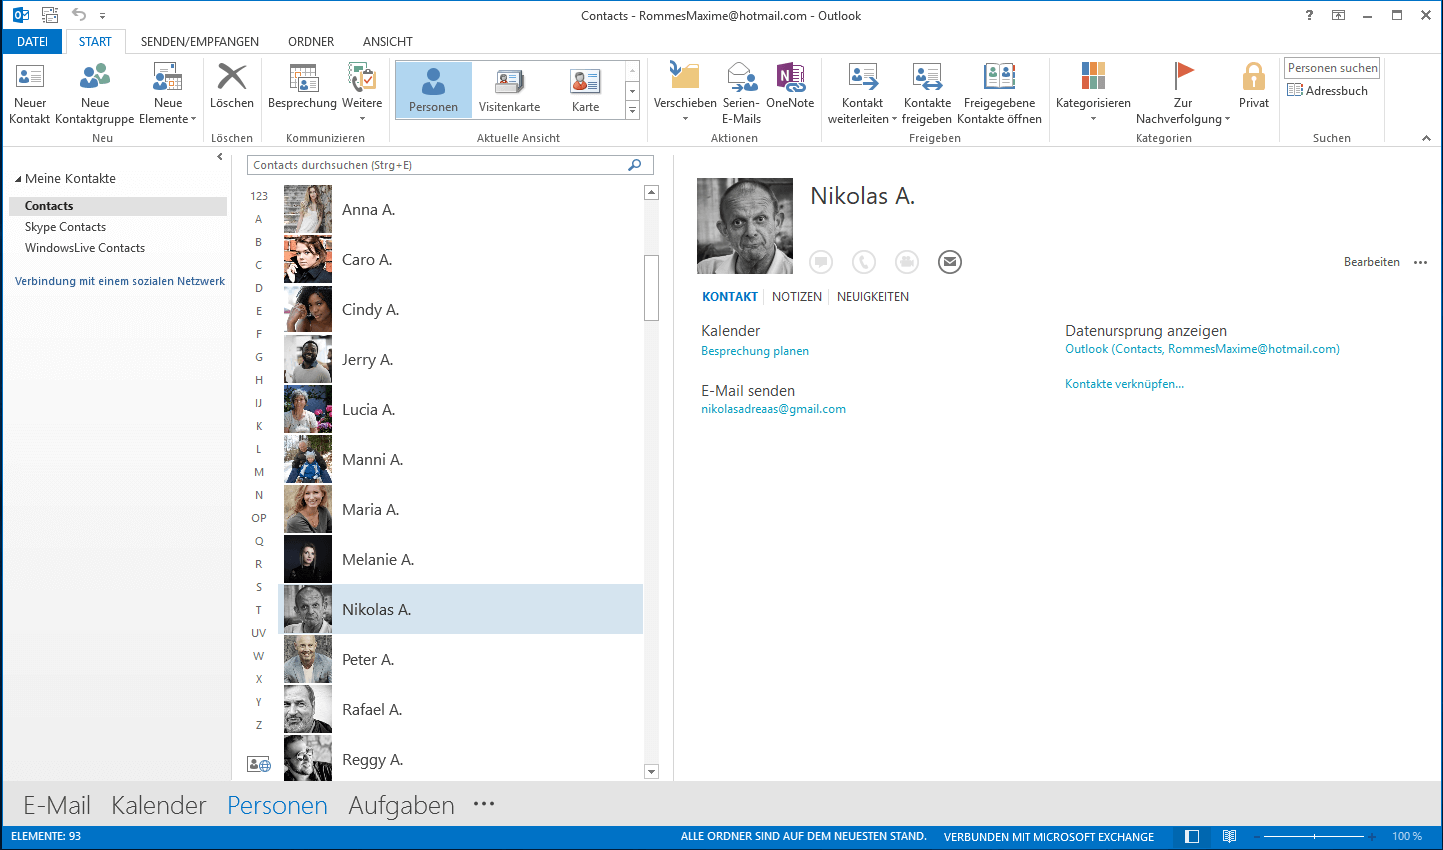This screenshot has height=850, width=1443.
Task: Click Besprechung planen link
Action: pos(755,351)
